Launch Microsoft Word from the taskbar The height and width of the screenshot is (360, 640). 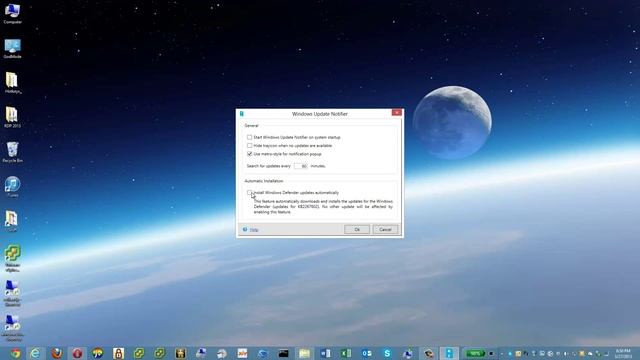pos(325,353)
